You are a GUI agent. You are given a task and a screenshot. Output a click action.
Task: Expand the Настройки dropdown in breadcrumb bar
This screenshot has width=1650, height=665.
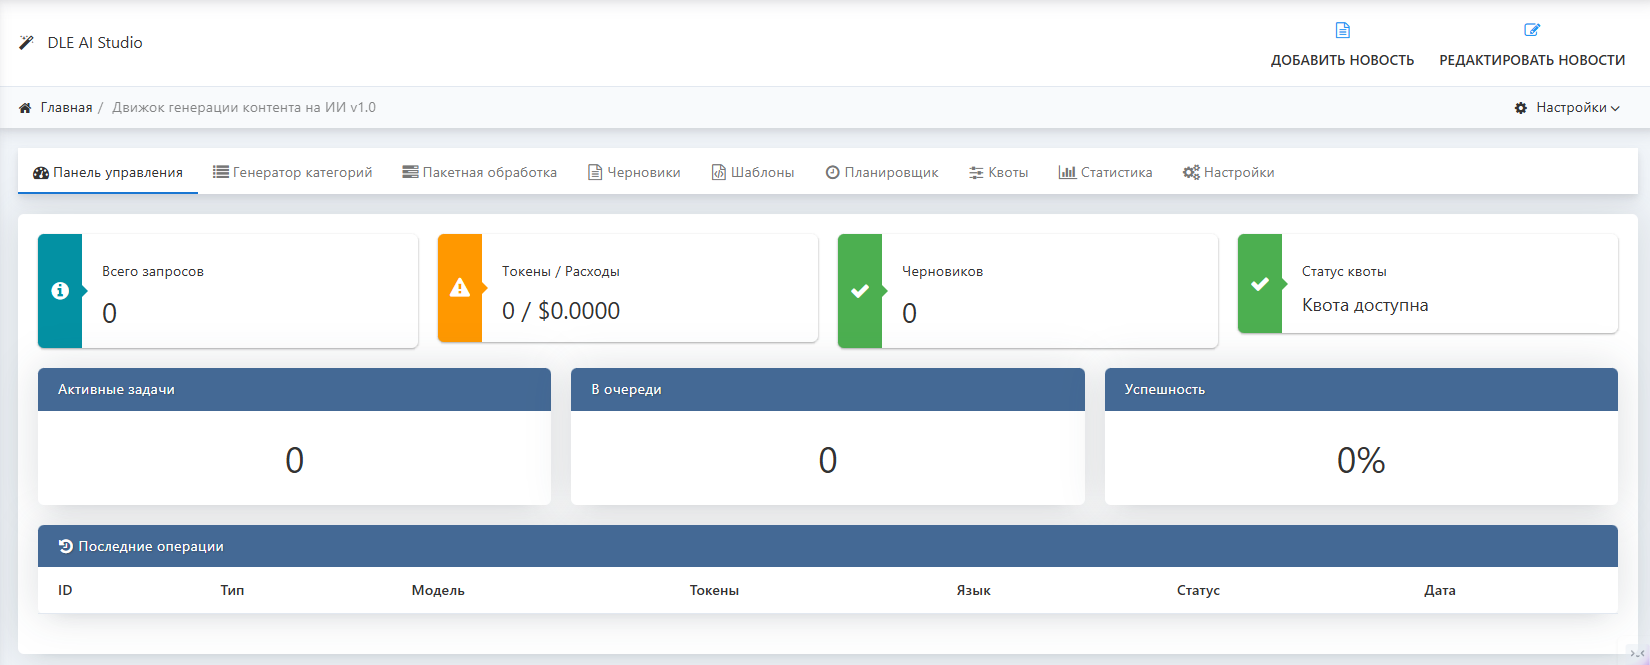coord(1567,108)
